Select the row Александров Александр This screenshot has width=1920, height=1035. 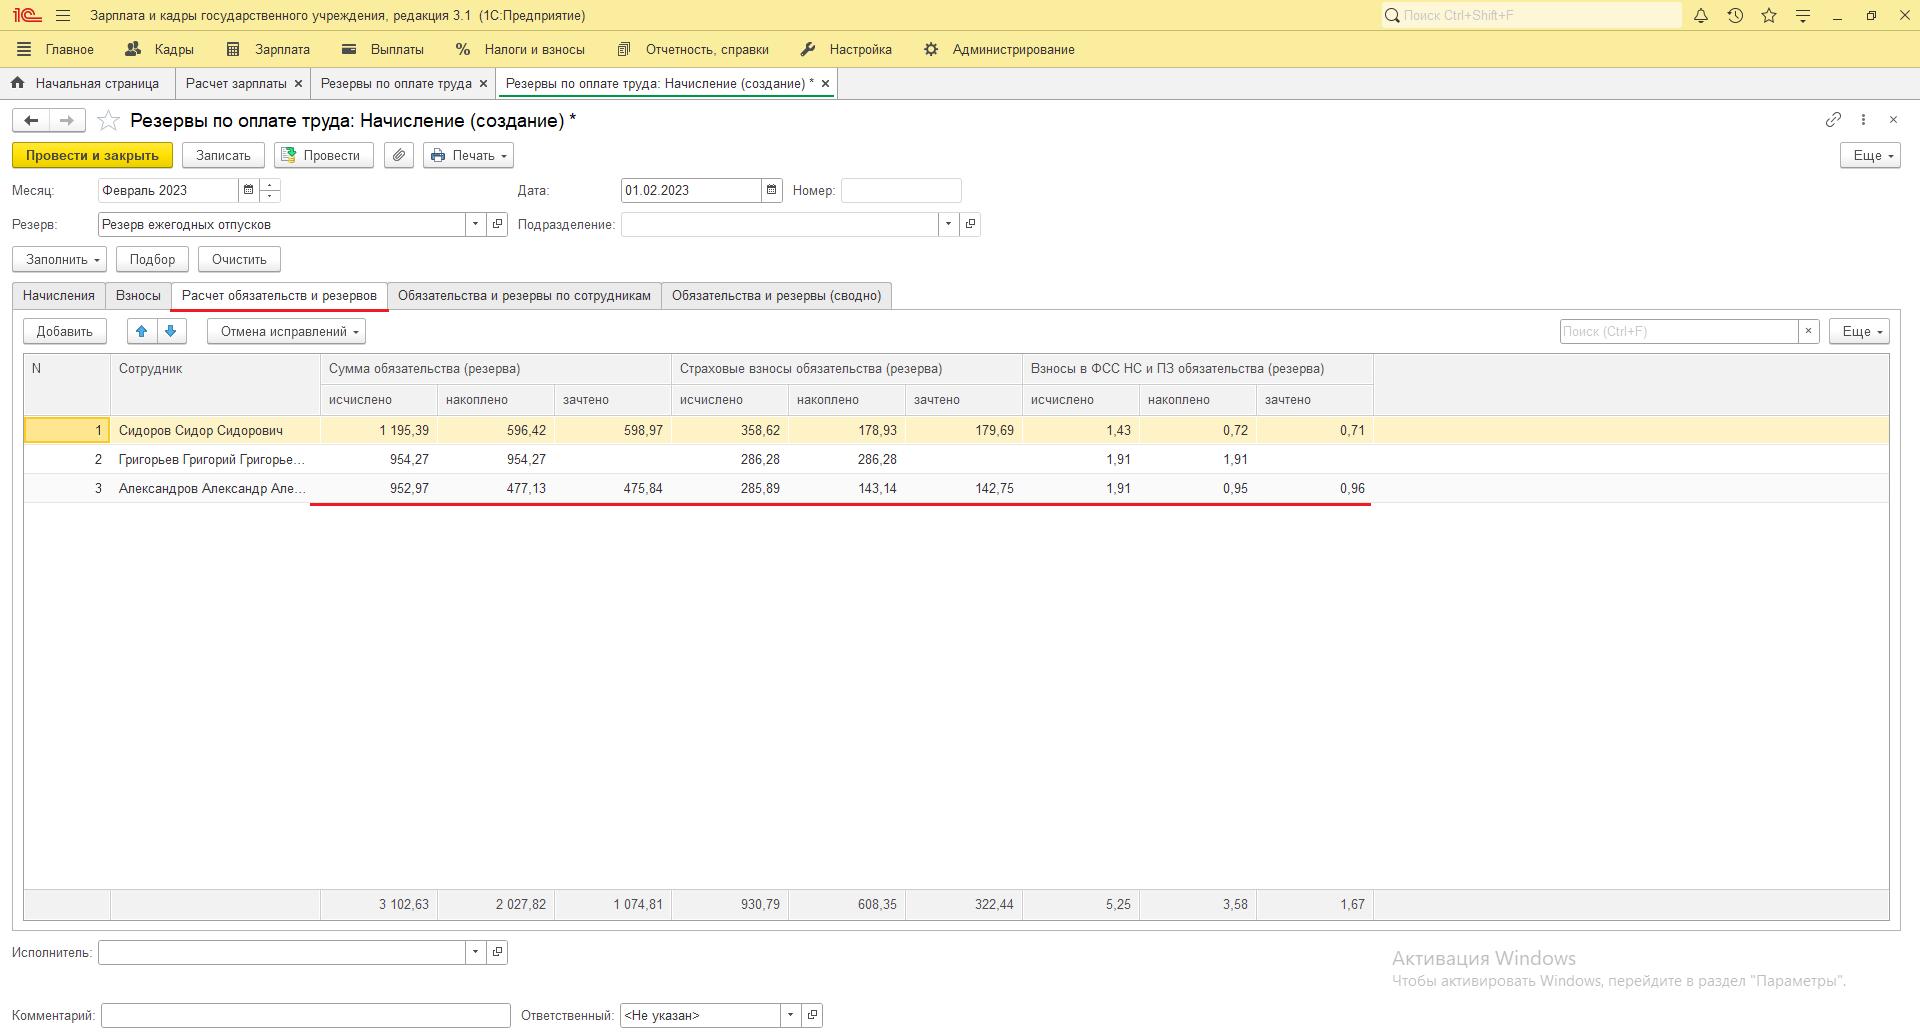[x=956, y=488]
